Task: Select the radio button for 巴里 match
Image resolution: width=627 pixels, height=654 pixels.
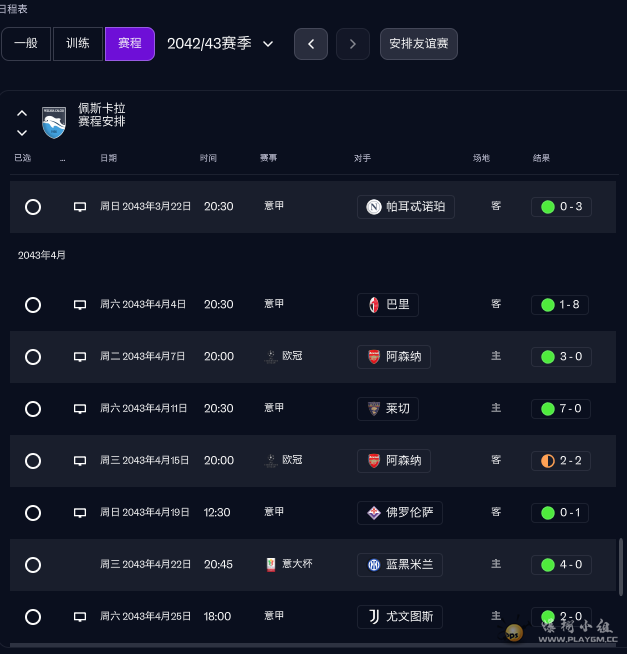Action: (33, 305)
